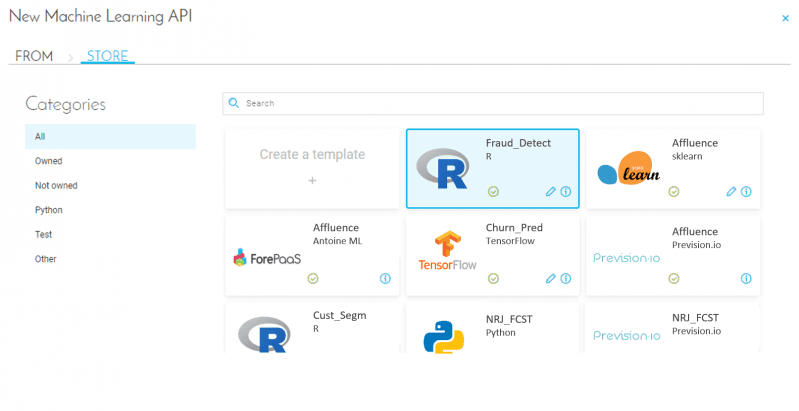Select the Python category filter
The width and height of the screenshot is (799, 411).
(50, 210)
